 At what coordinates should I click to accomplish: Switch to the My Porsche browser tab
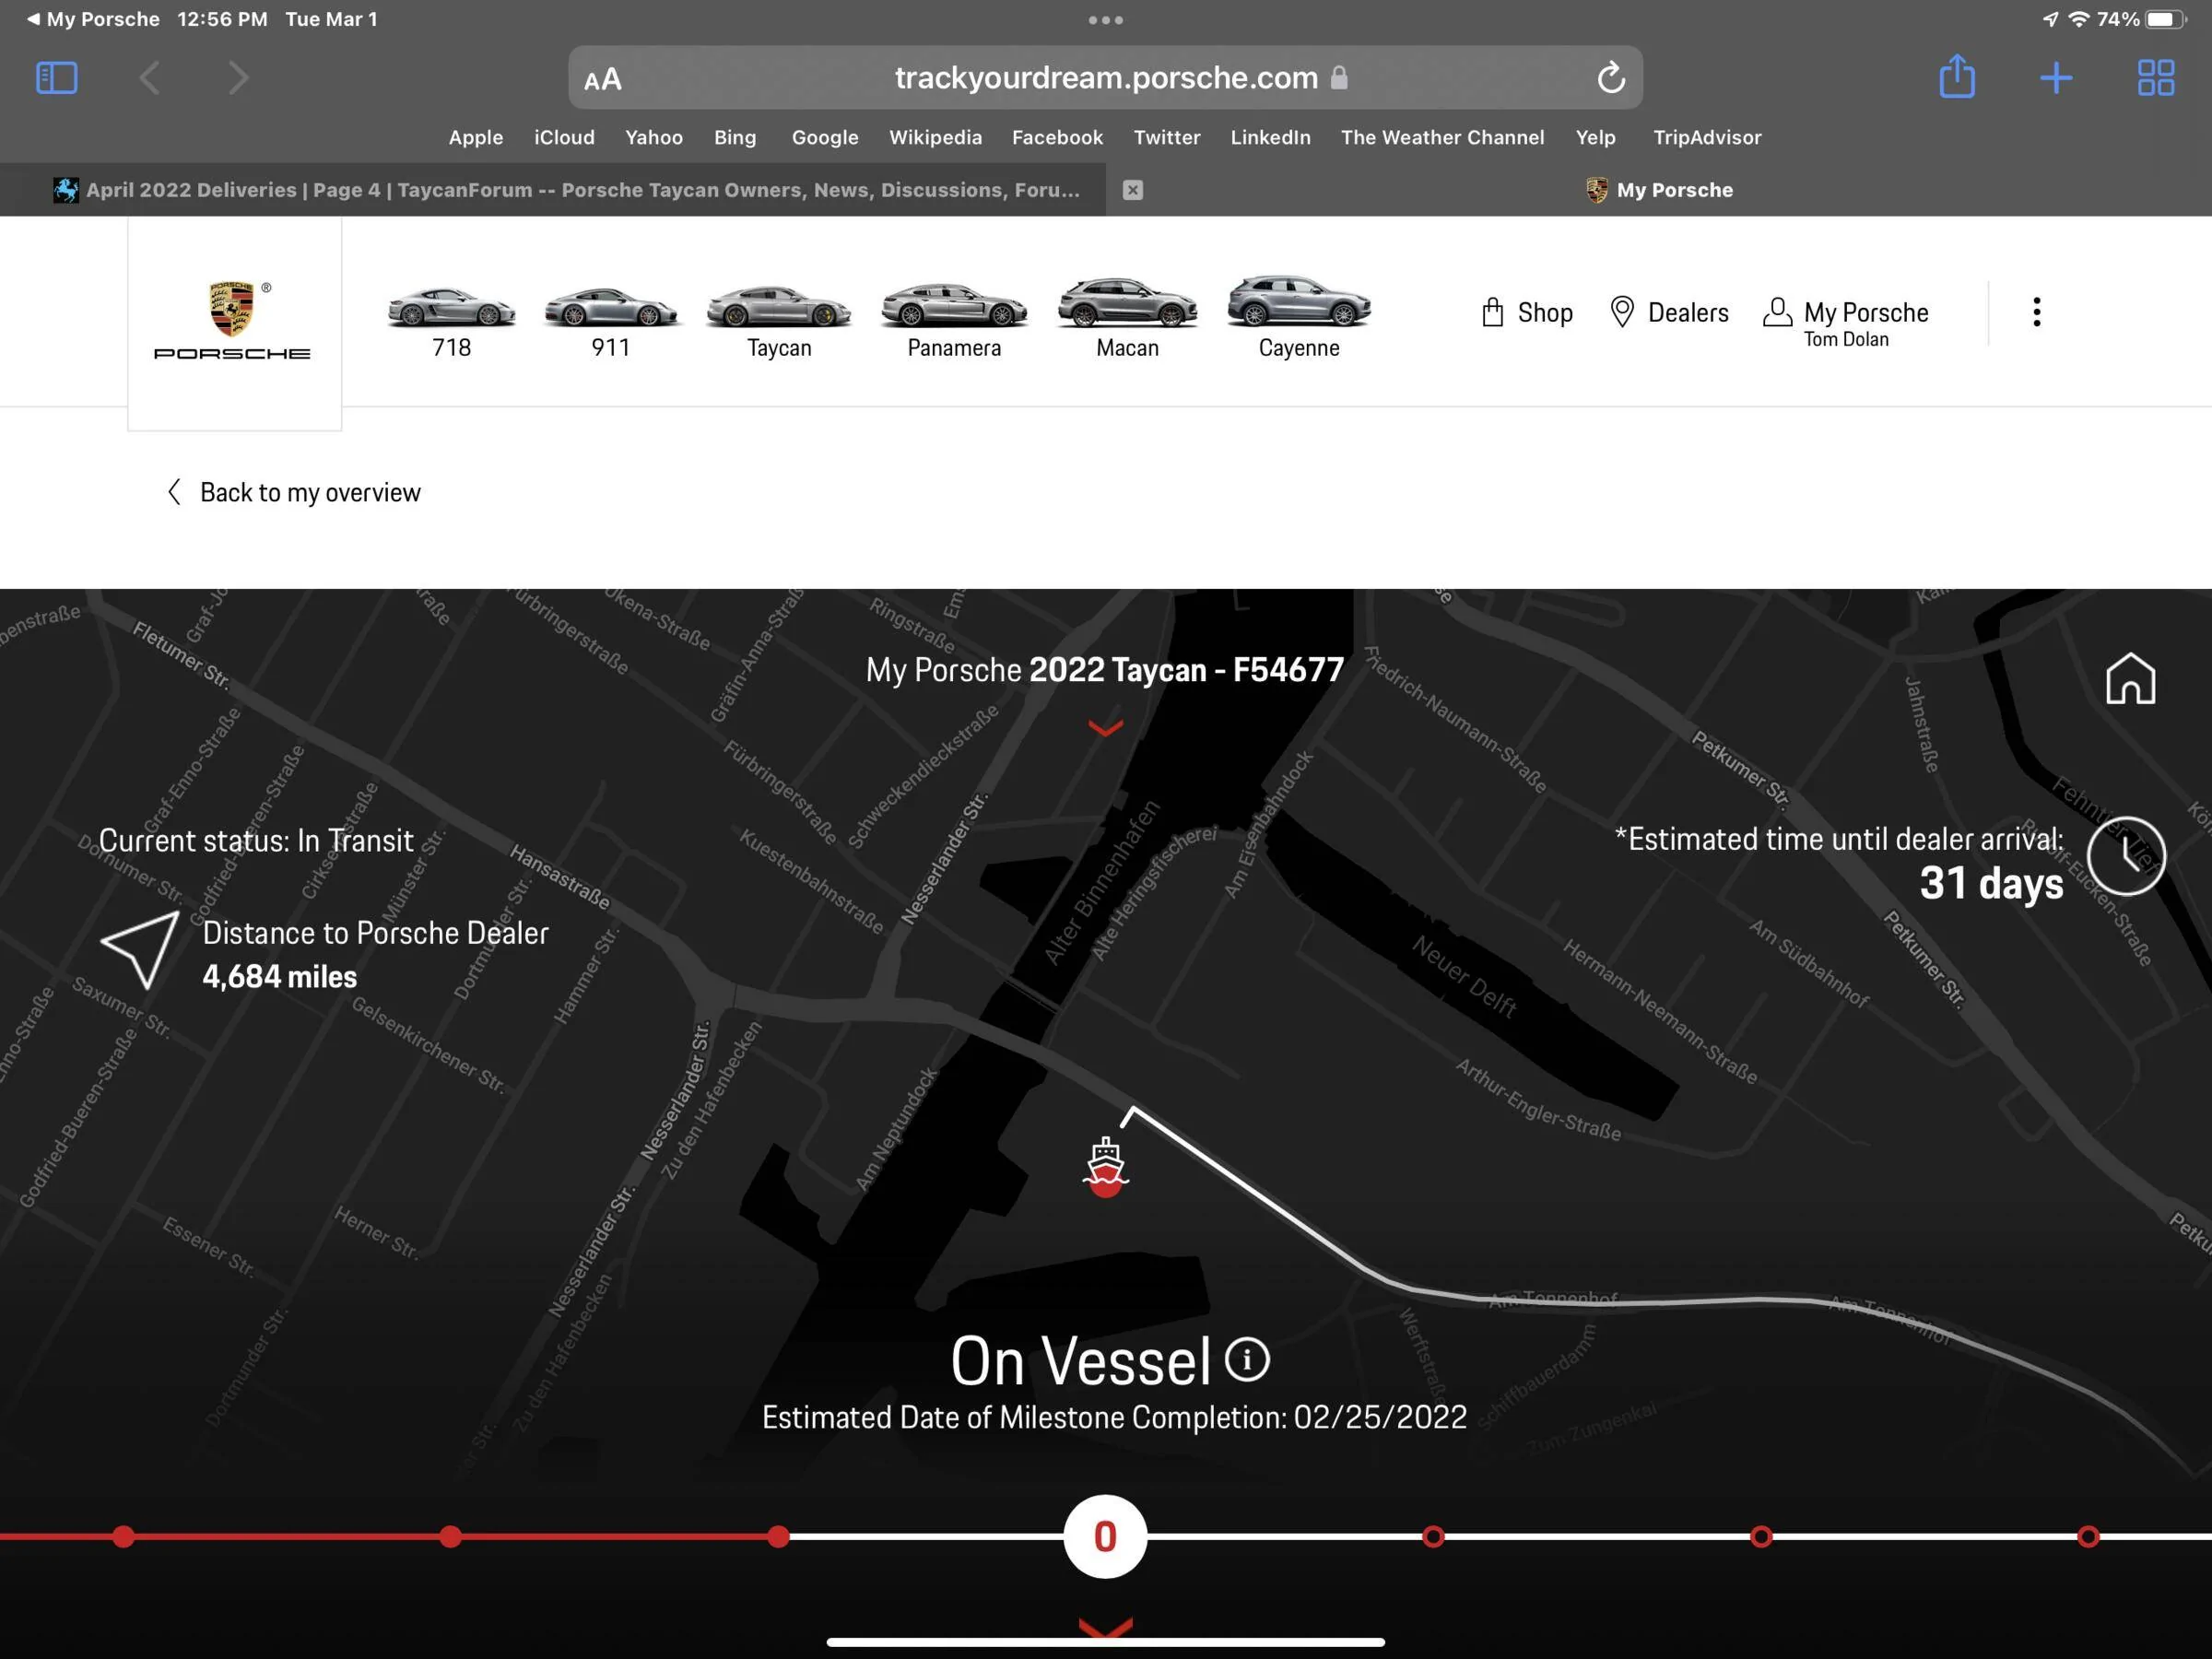click(1659, 190)
